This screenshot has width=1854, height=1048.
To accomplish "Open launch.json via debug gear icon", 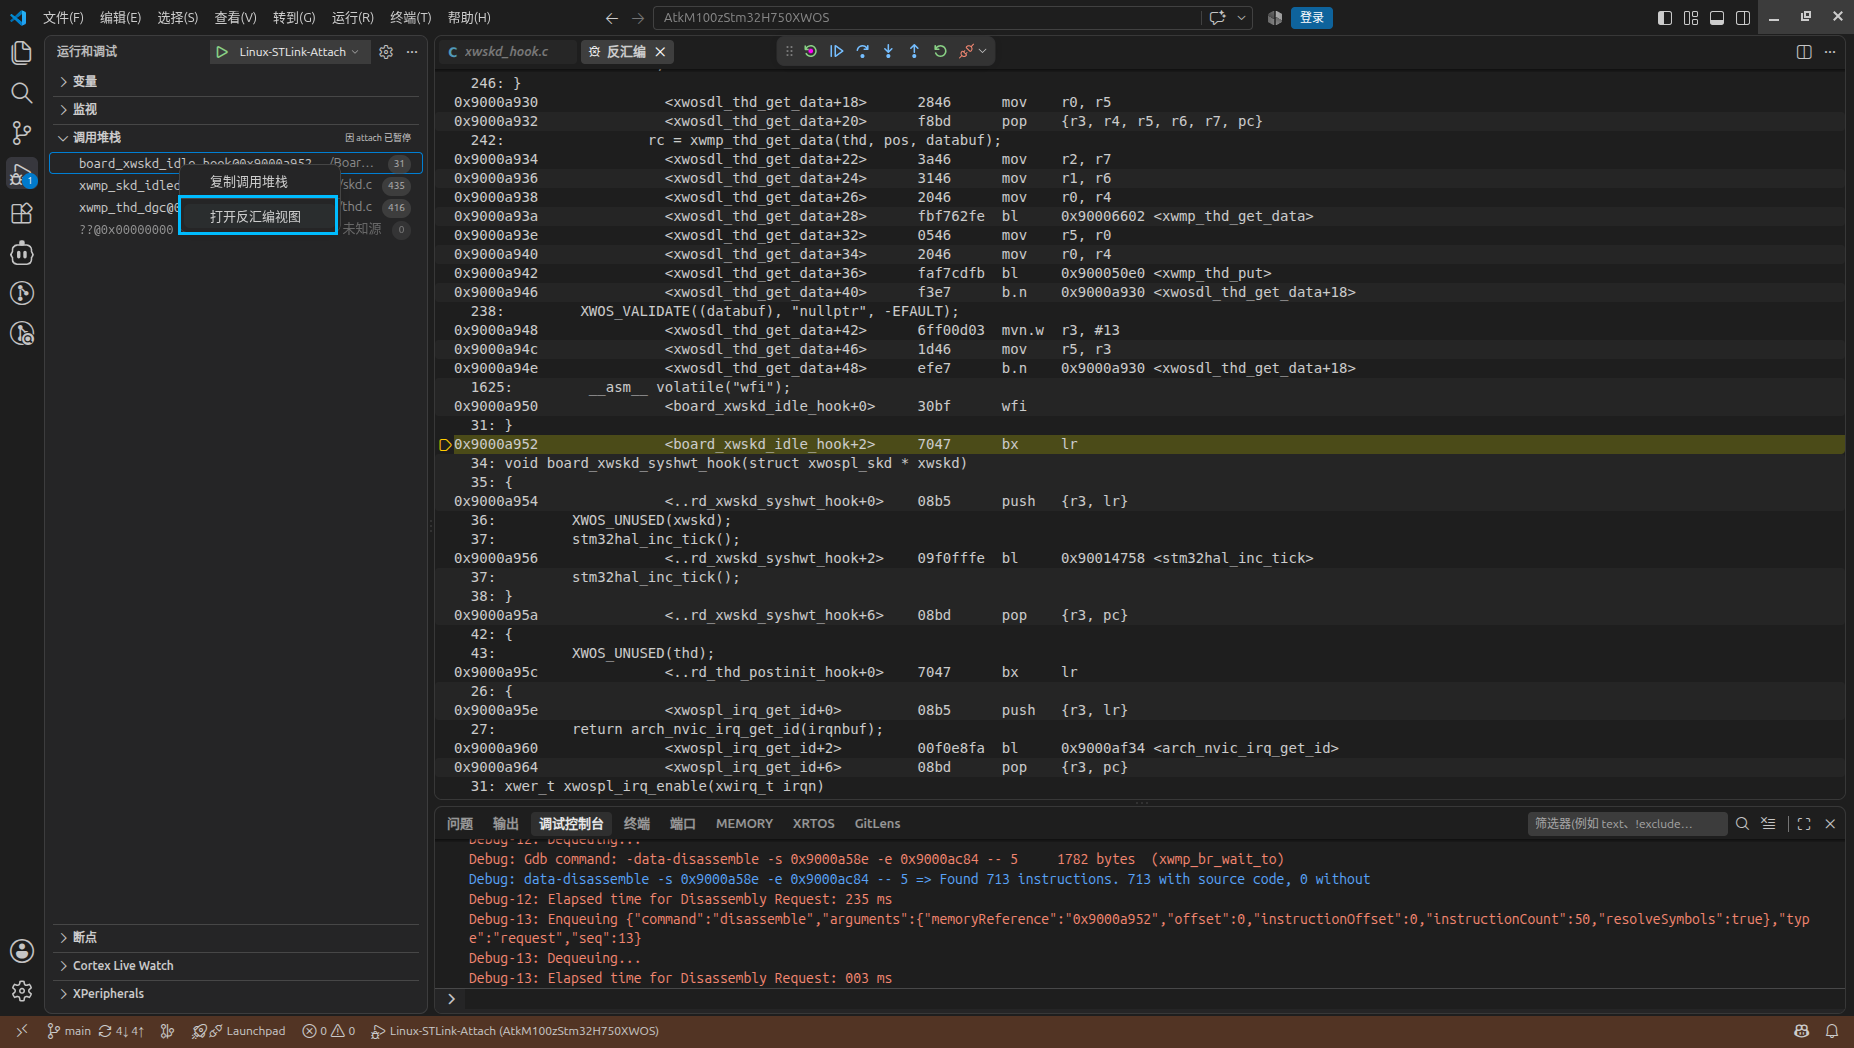I will click(x=386, y=52).
